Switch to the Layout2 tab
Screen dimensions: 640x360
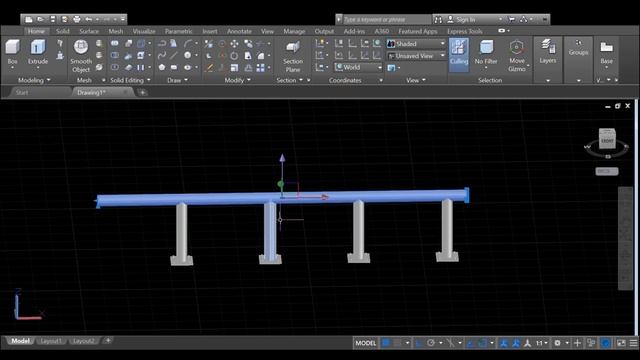(84, 341)
